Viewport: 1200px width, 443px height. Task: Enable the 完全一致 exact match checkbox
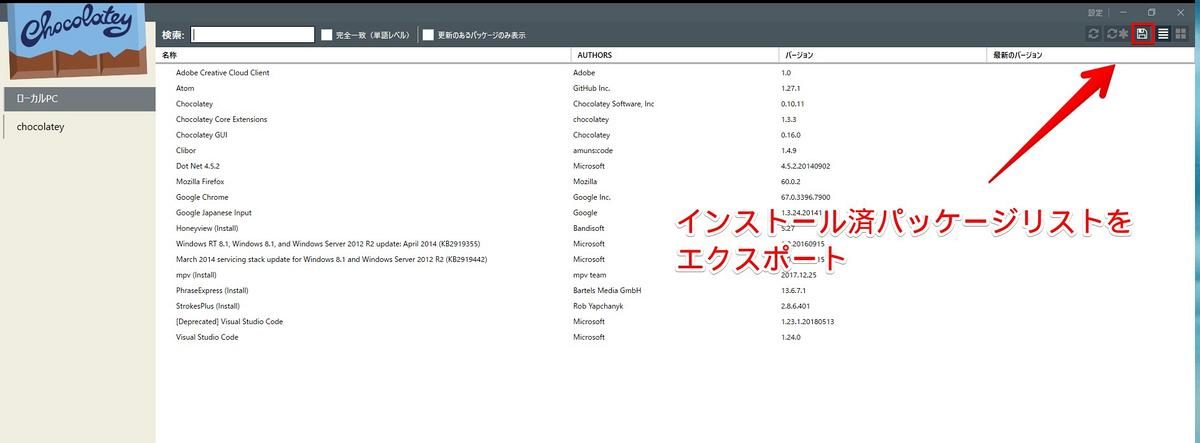327,35
